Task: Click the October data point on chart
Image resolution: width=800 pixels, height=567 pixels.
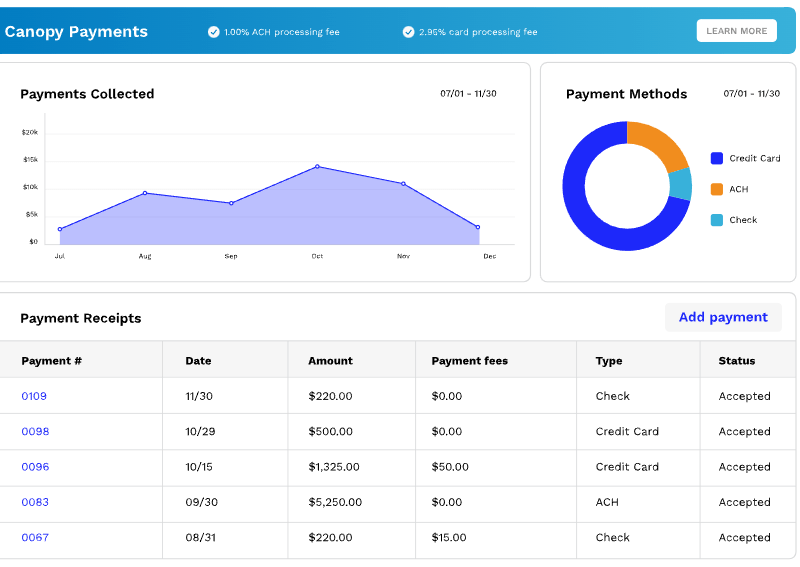Action: coord(317,167)
